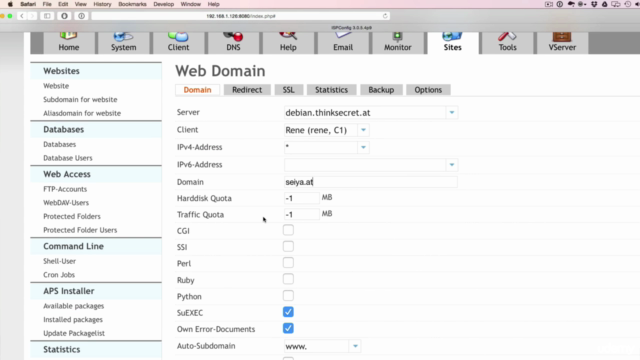
Task: Open the Safari File menu
Action: (47, 4)
